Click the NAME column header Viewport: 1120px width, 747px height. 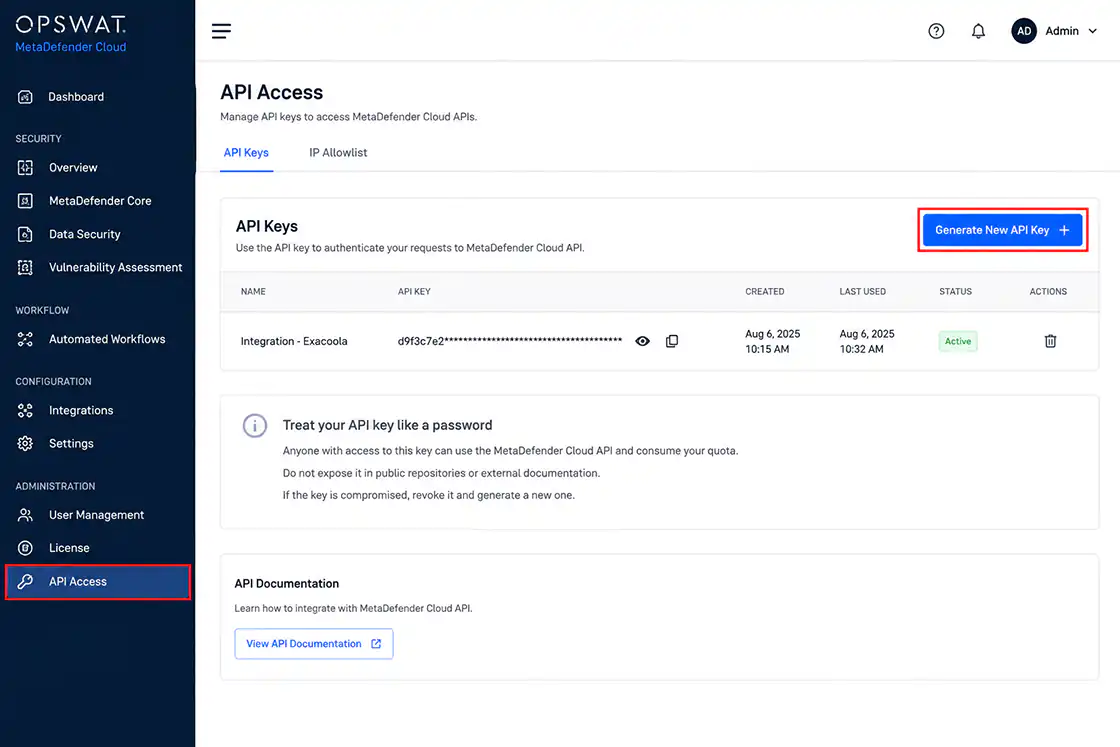point(253,291)
